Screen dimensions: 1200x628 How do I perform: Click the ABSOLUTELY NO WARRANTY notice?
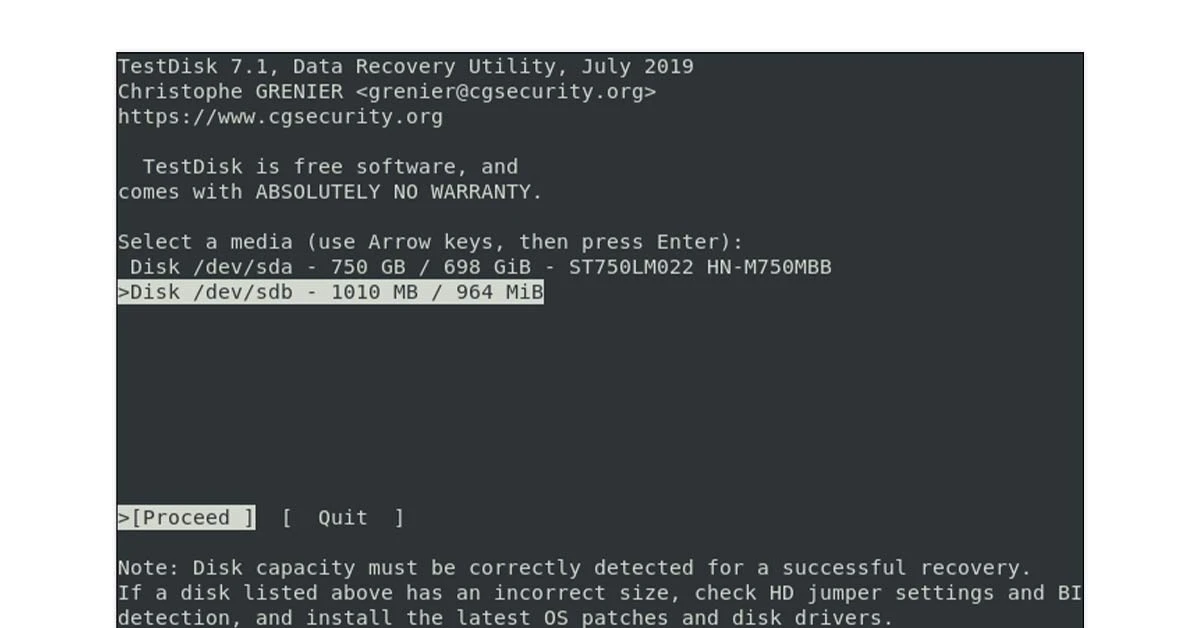pyautogui.click(x=400, y=191)
